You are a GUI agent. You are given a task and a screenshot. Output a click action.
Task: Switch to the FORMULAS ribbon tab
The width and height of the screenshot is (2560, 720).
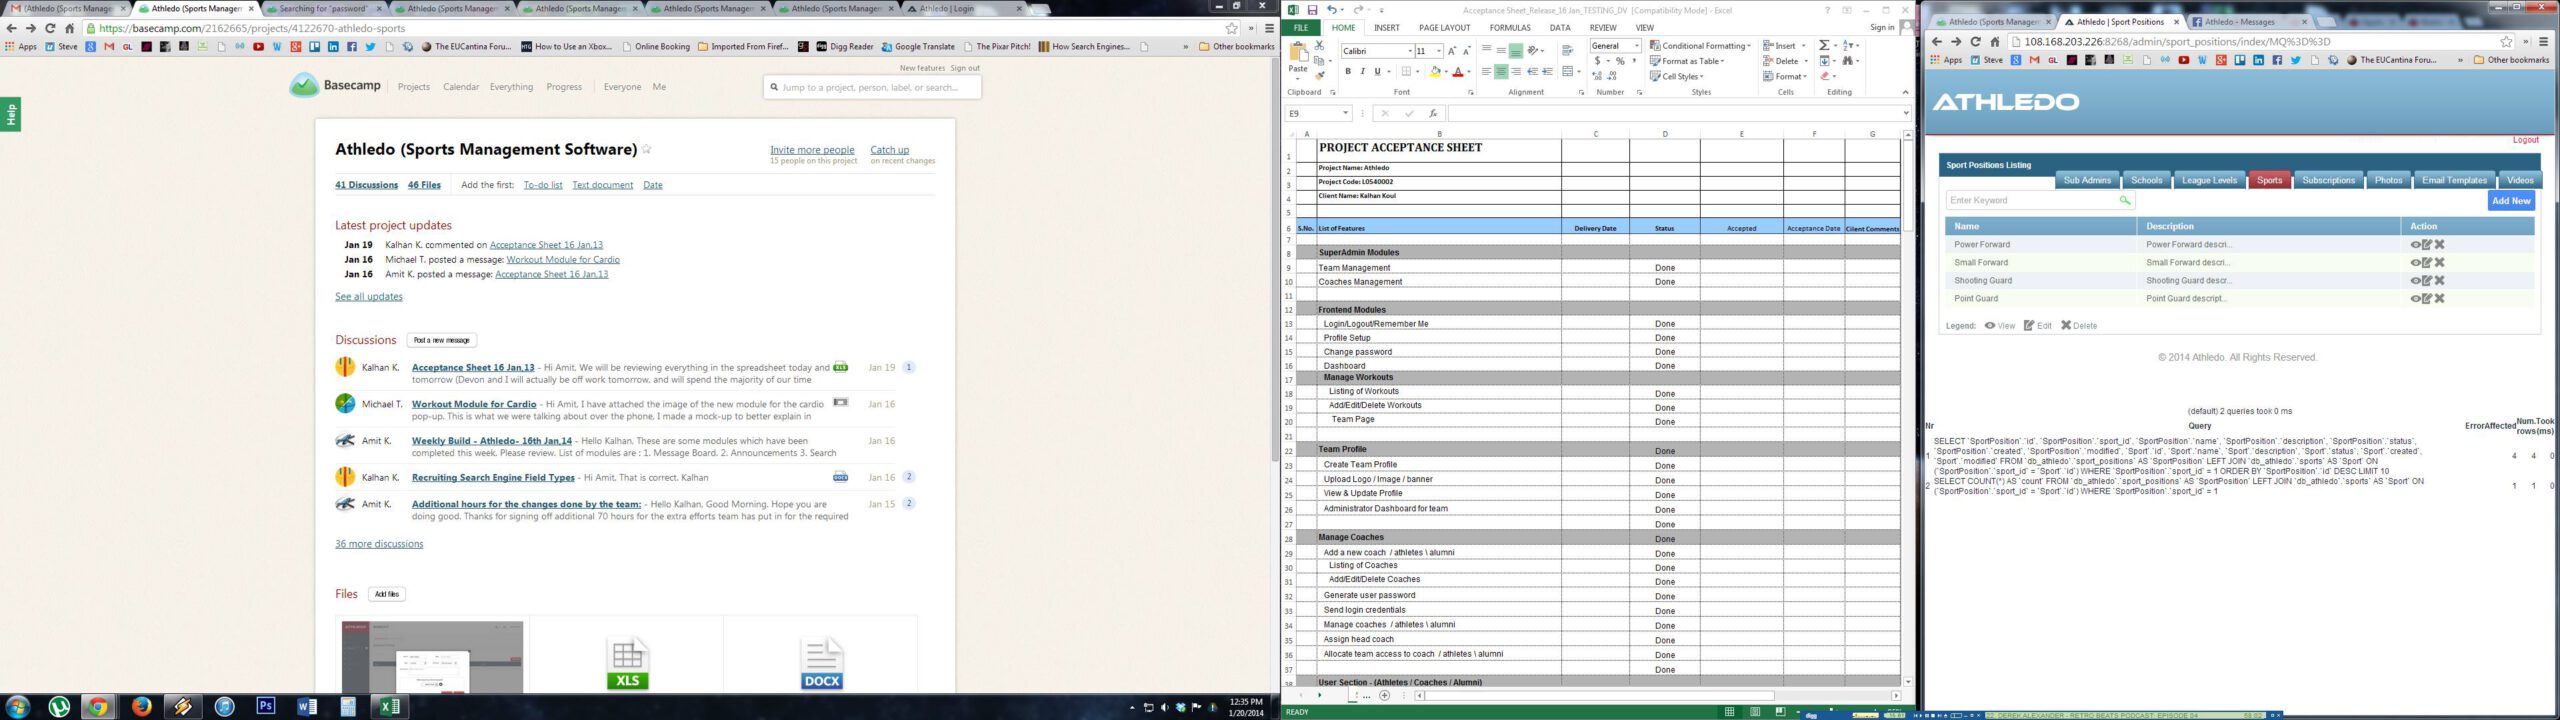tap(1510, 28)
